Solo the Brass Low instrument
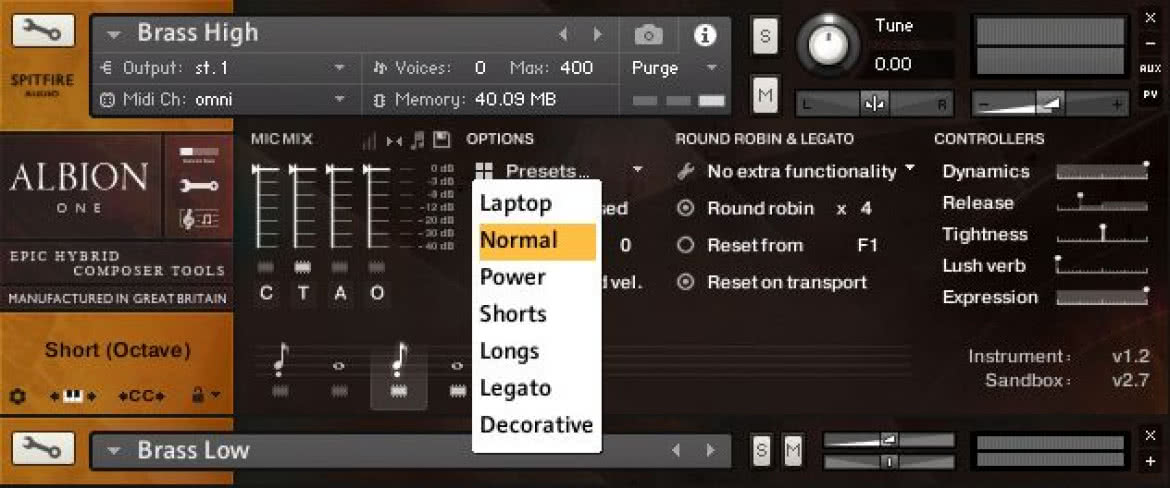Screen dimensions: 1170x488 [x=761, y=450]
